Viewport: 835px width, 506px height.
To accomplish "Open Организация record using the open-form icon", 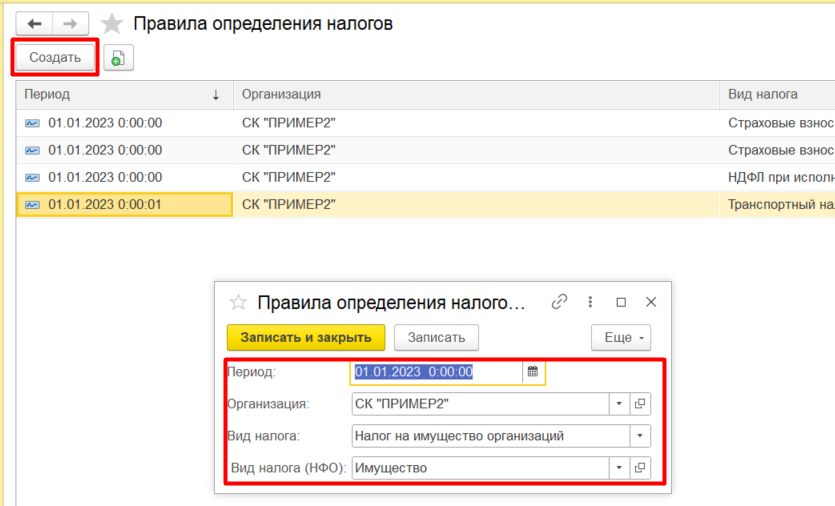I will 640,404.
